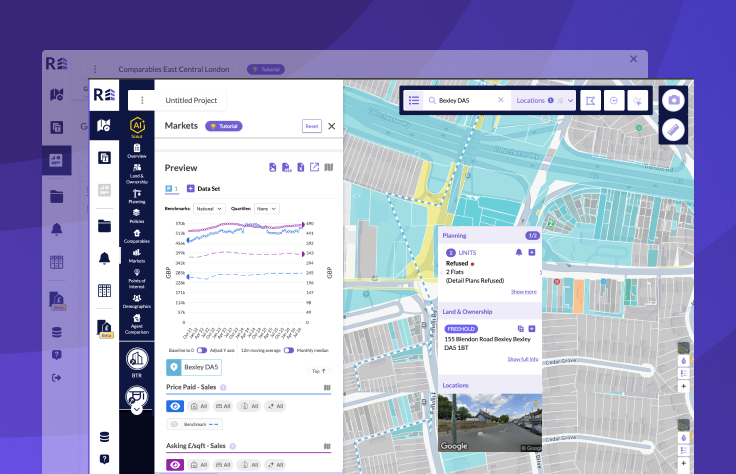Toggle Asking £/sqft - Sales visibility eye
The image size is (736, 474).
click(175, 465)
